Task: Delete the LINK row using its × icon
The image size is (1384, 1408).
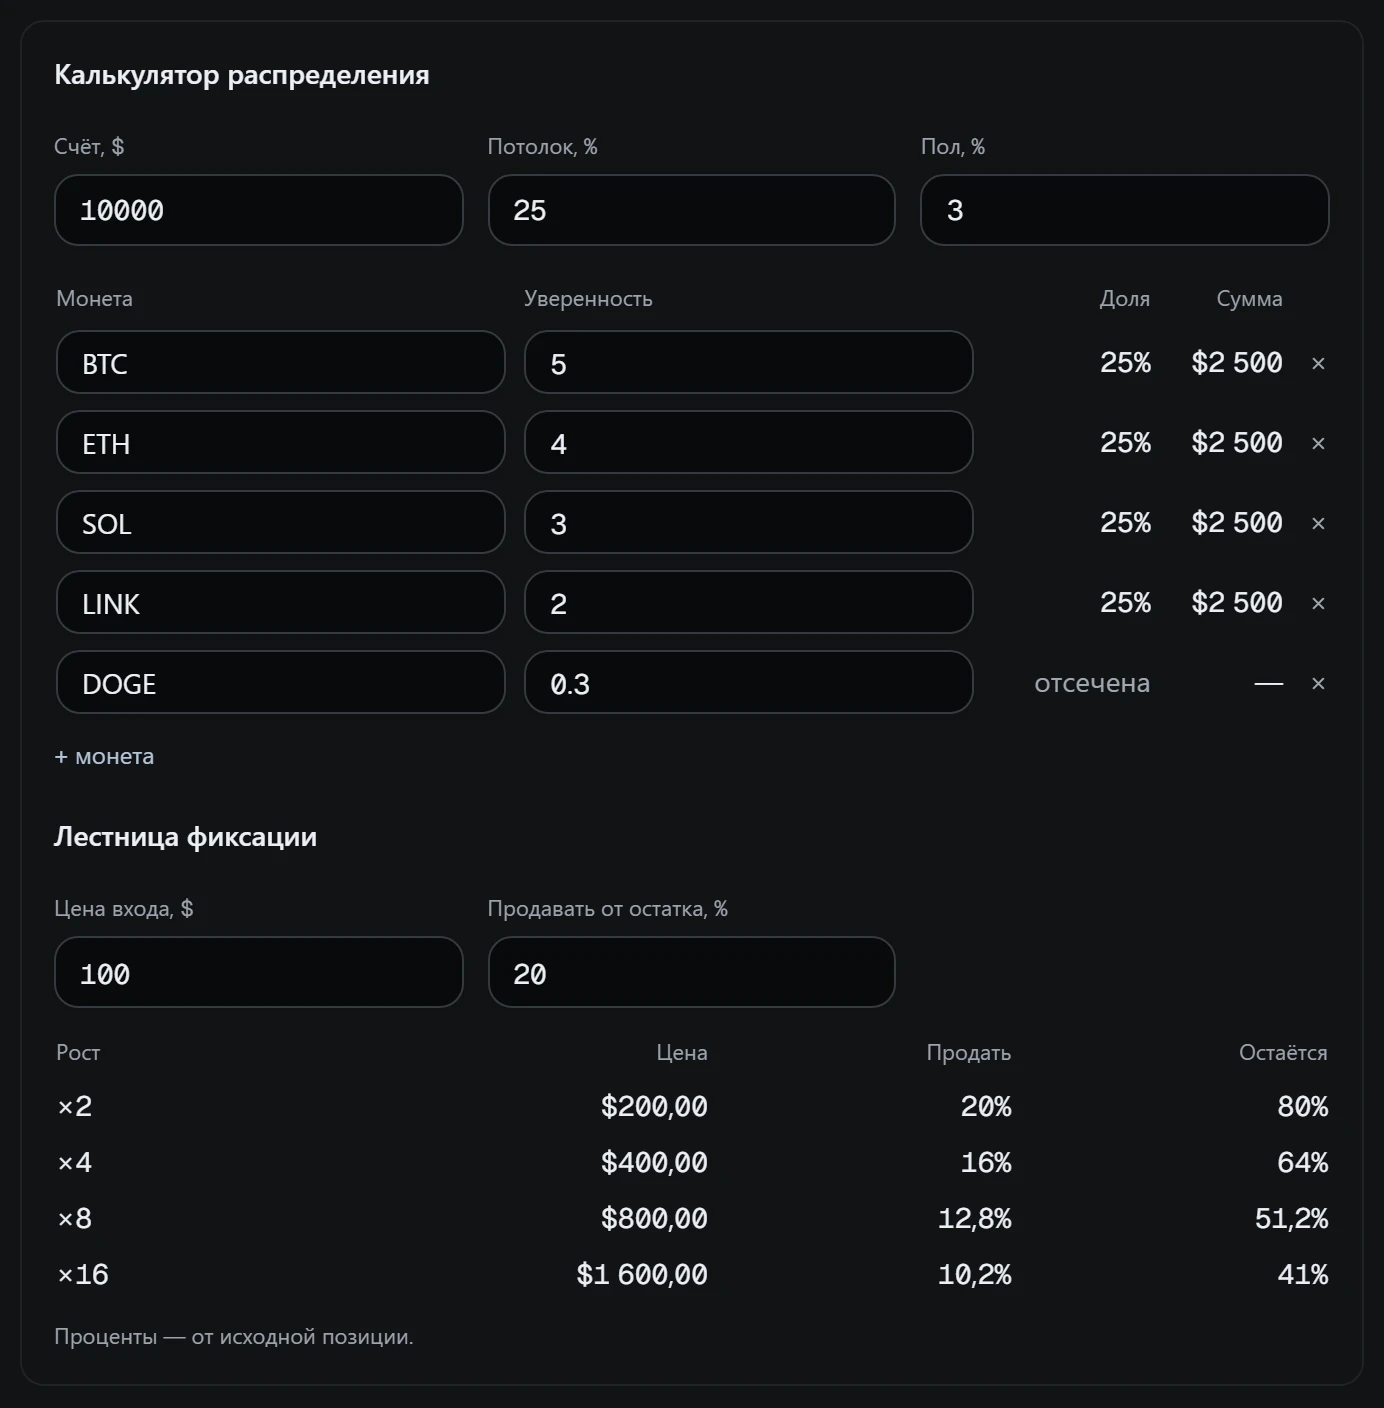Action: click(1318, 603)
